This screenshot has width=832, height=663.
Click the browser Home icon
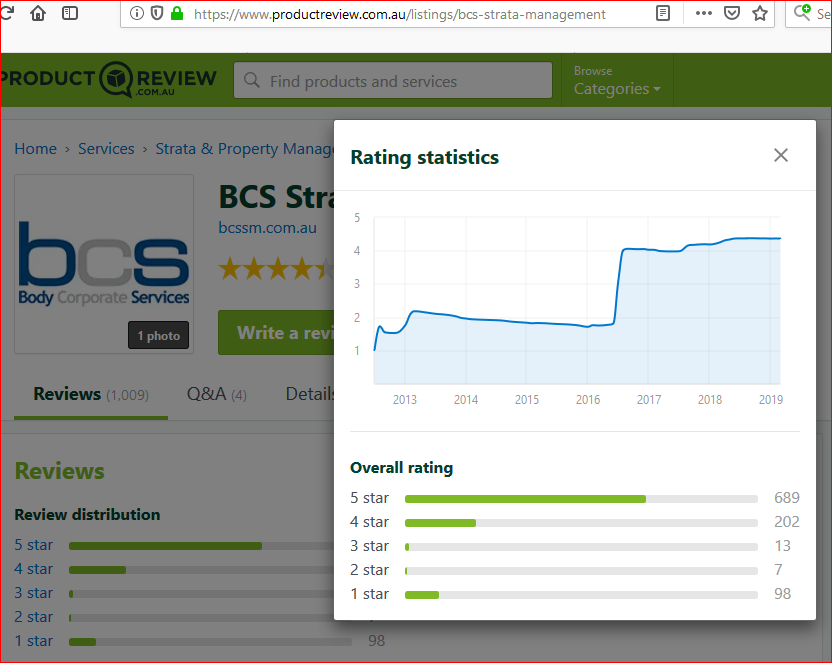pyautogui.click(x=38, y=14)
